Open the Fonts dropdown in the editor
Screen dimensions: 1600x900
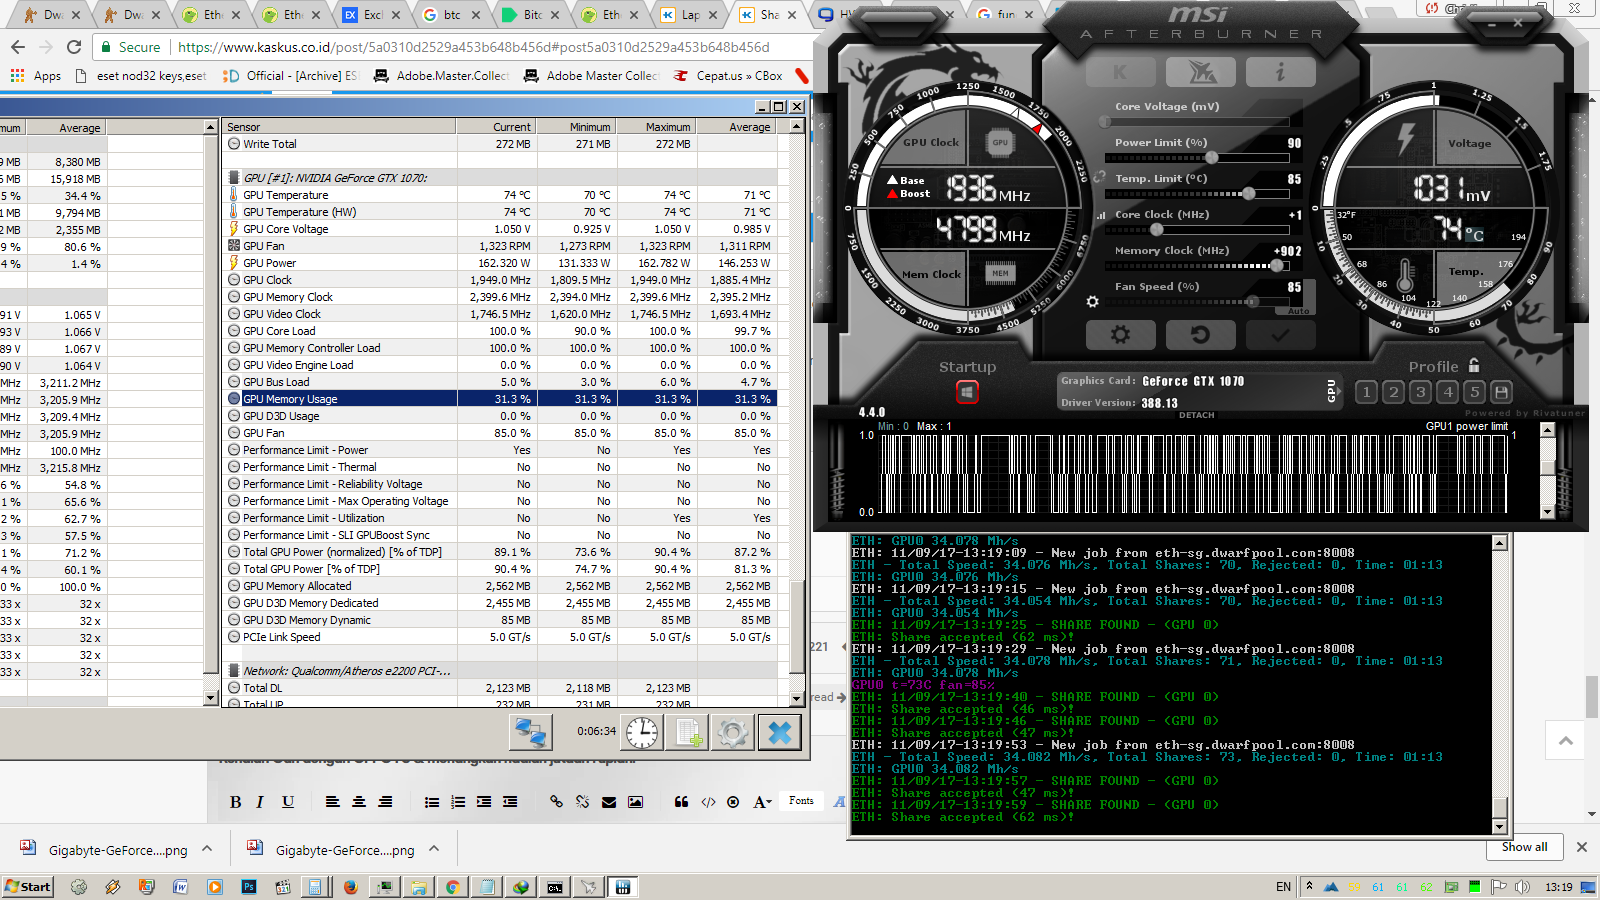click(x=801, y=801)
